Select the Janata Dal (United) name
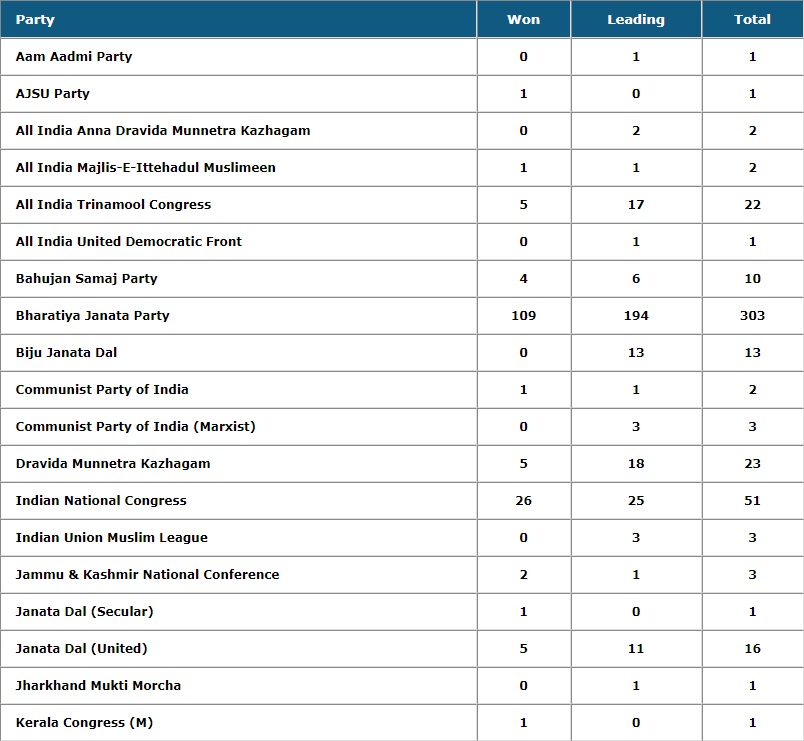The height and width of the screenshot is (741, 804). (x=82, y=648)
